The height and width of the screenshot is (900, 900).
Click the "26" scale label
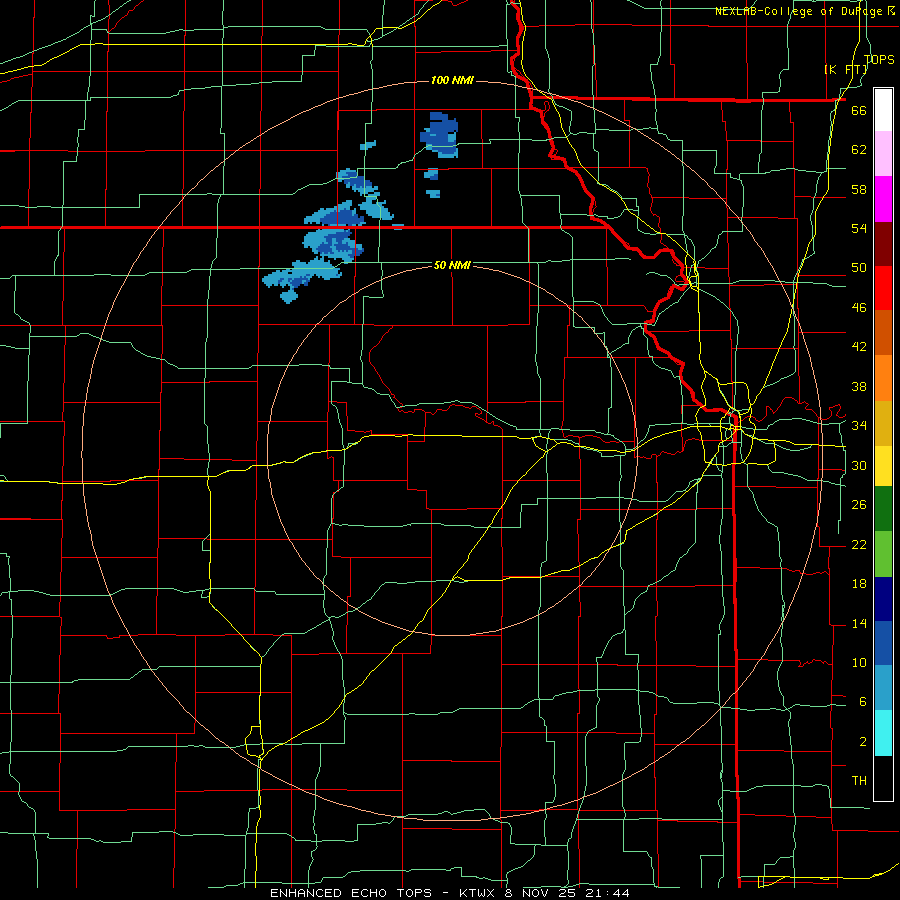point(859,505)
